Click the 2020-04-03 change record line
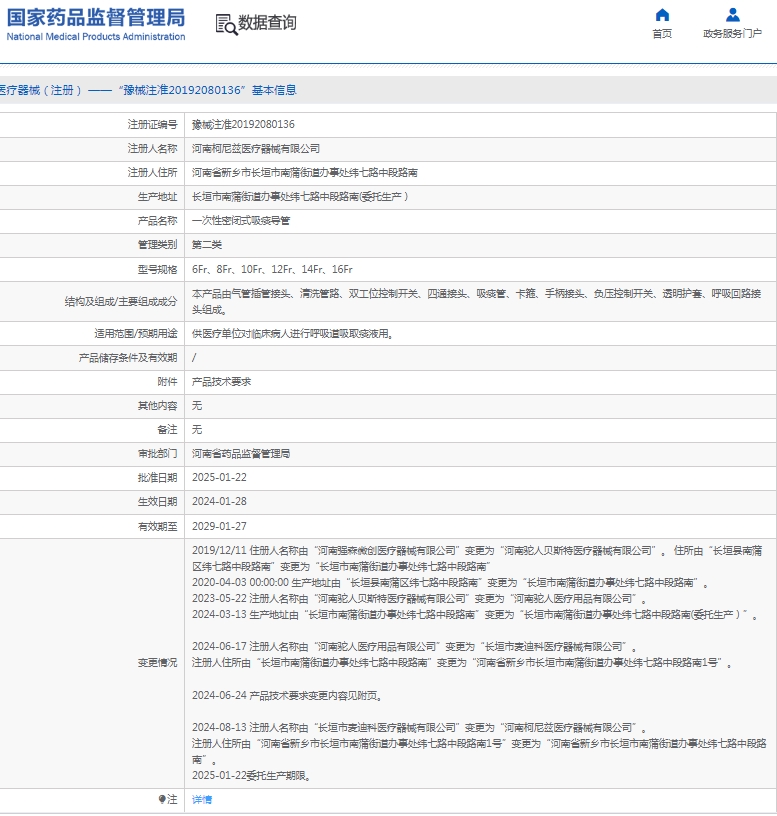 point(450,582)
